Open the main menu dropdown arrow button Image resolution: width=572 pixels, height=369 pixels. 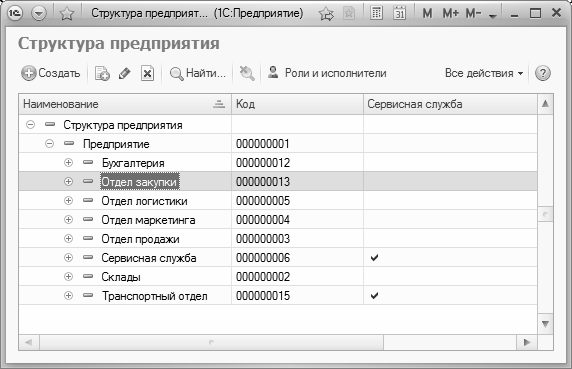39,13
